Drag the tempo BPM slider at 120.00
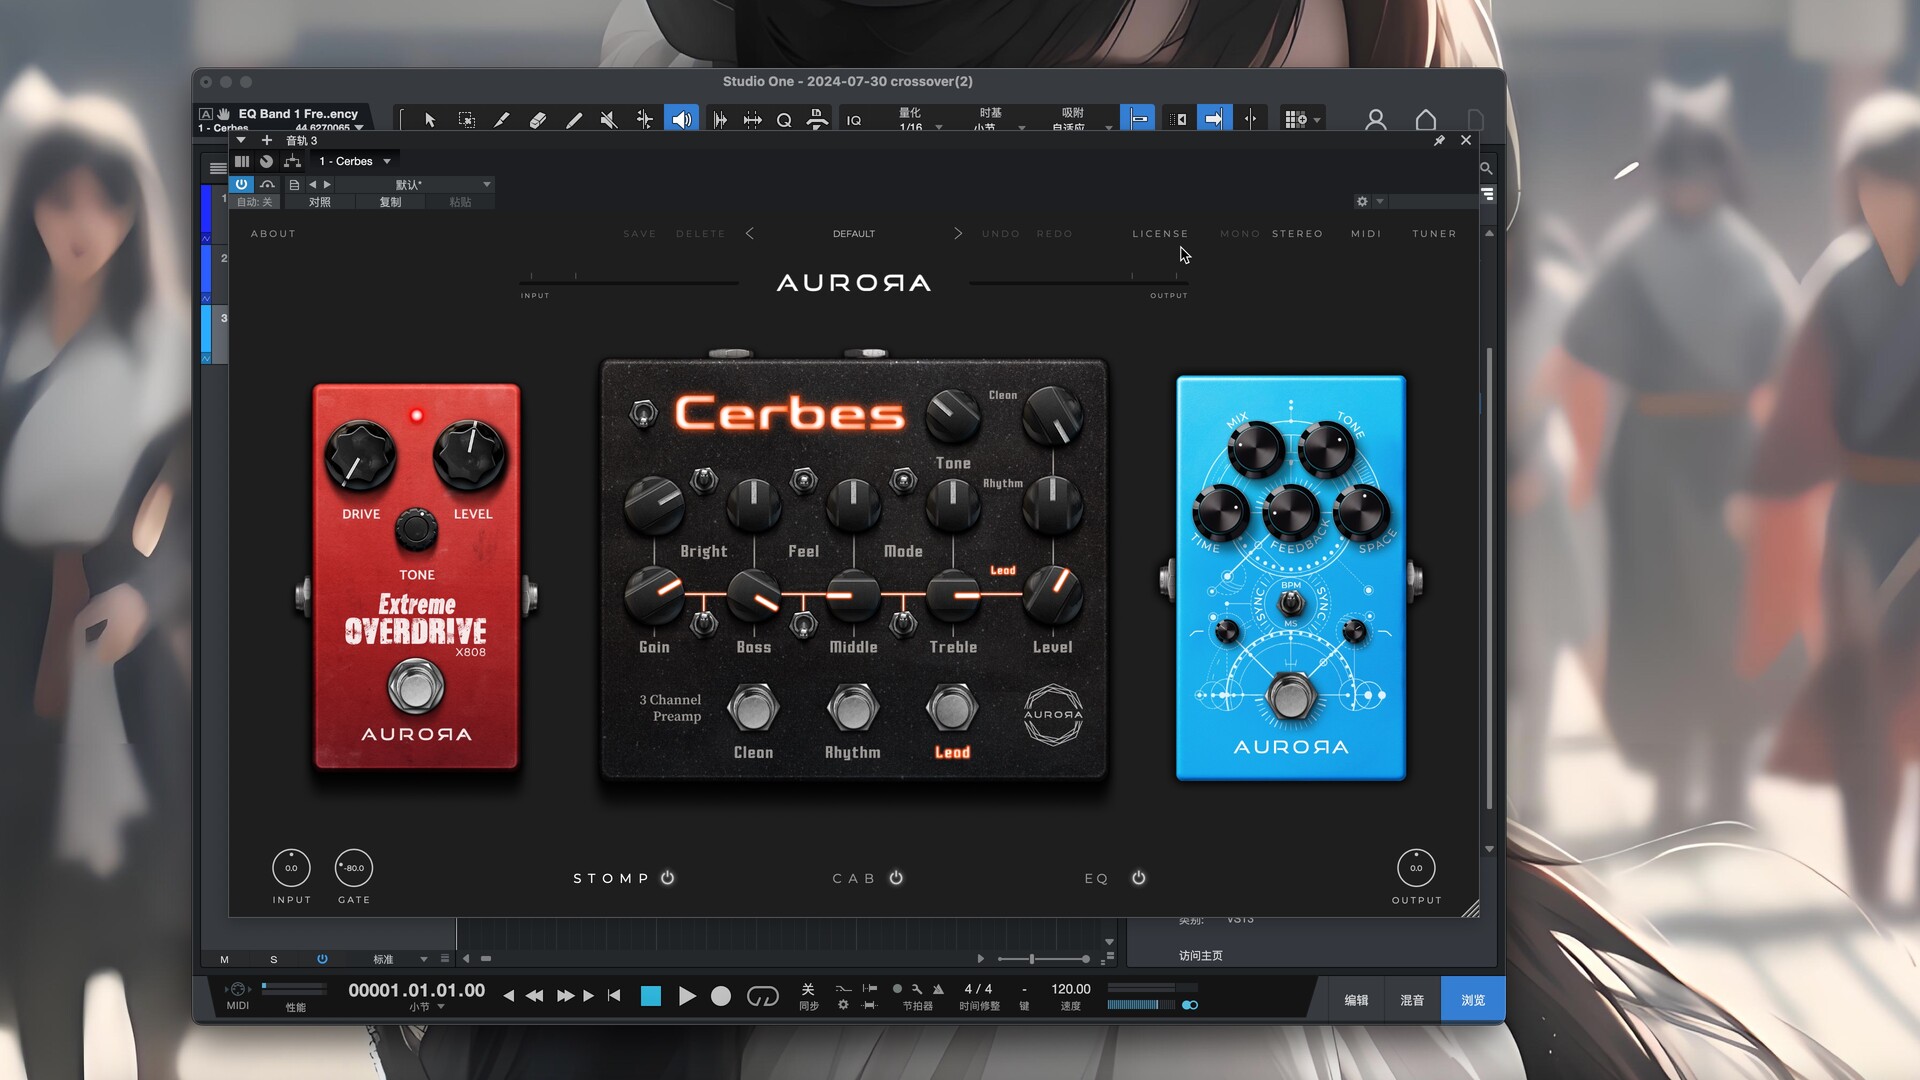The image size is (1920, 1080). click(x=1071, y=989)
